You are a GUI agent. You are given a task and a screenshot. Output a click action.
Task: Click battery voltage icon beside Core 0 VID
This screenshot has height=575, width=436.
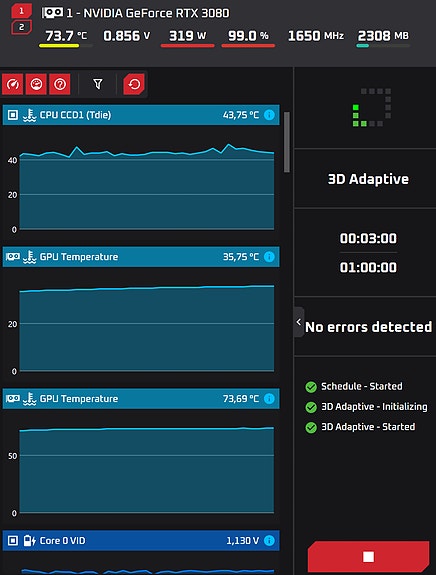pyautogui.click(x=29, y=541)
